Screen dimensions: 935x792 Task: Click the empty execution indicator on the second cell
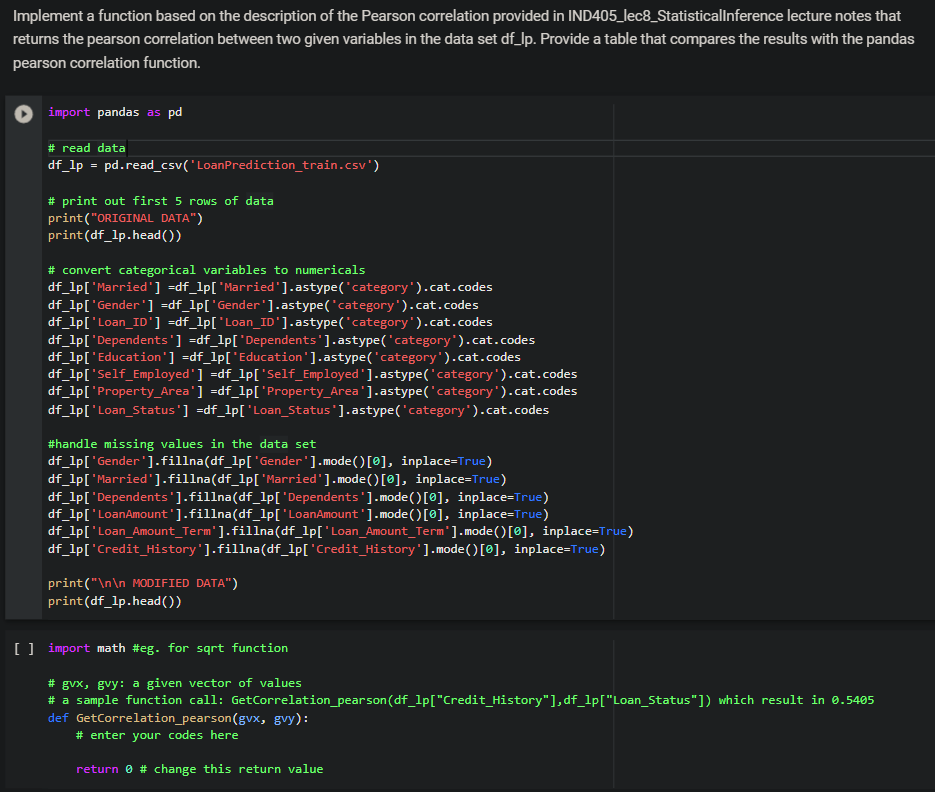[23, 648]
